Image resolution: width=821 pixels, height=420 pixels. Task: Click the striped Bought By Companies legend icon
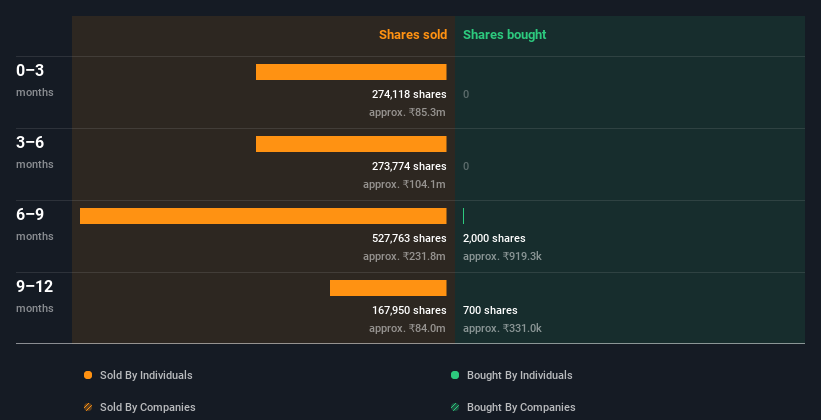tap(455, 407)
